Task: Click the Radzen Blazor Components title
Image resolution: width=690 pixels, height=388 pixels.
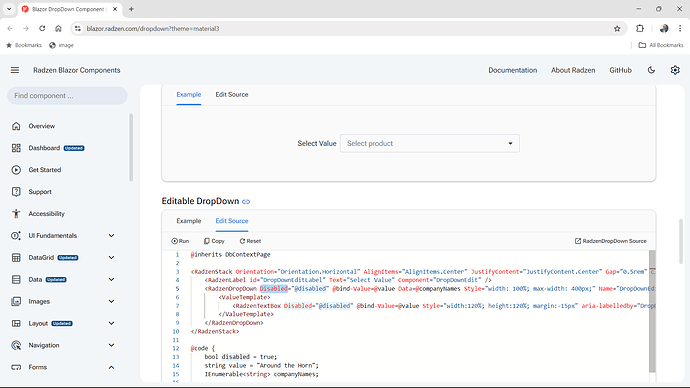Action: pyautogui.click(x=77, y=70)
